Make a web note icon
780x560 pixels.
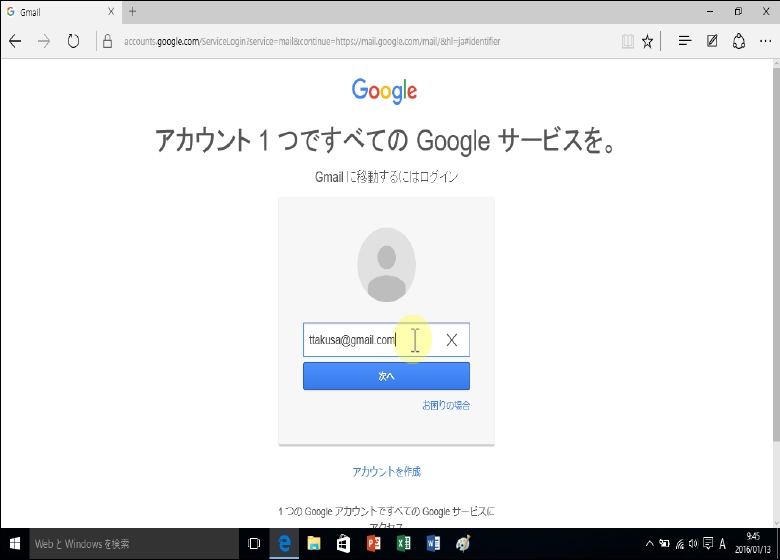[712, 41]
